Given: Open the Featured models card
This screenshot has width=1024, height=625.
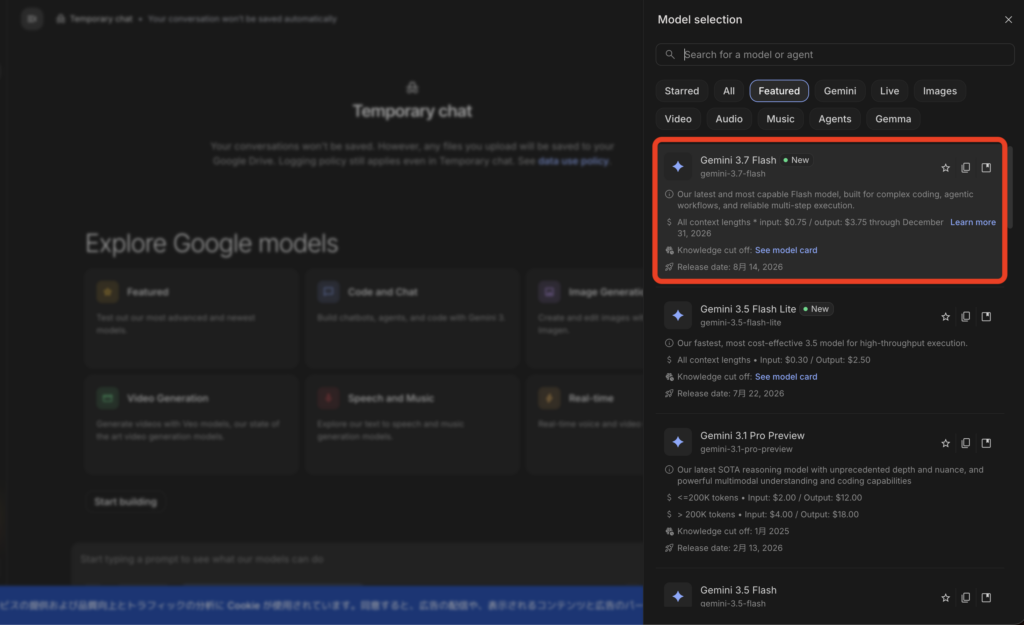Looking at the screenshot, I should 191,319.
